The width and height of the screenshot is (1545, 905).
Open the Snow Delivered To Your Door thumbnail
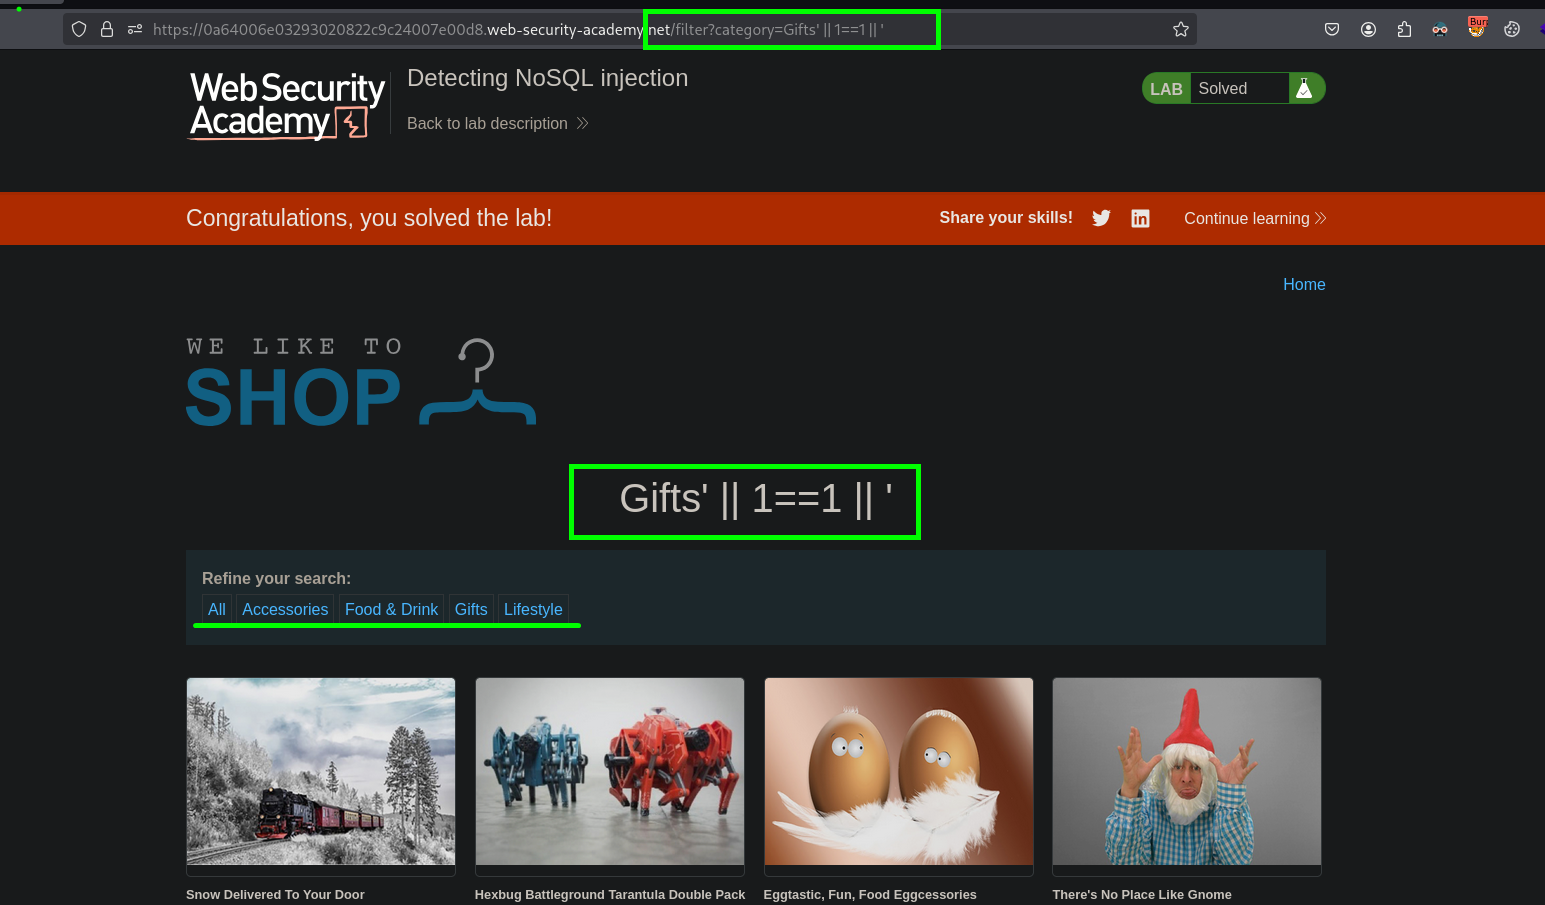[321, 771]
